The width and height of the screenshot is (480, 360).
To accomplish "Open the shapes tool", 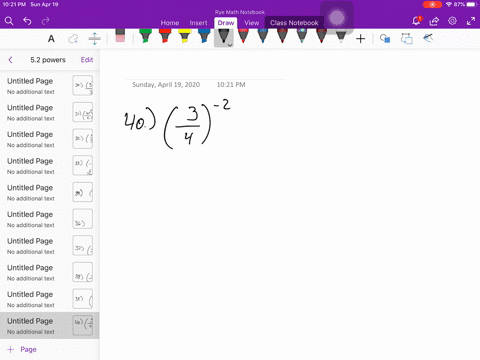I will click(x=385, y=39).
